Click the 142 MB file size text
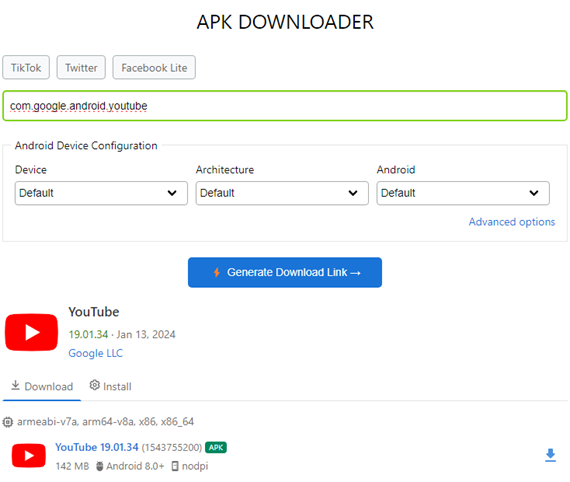The image size is (570, 482). point(72,466)
